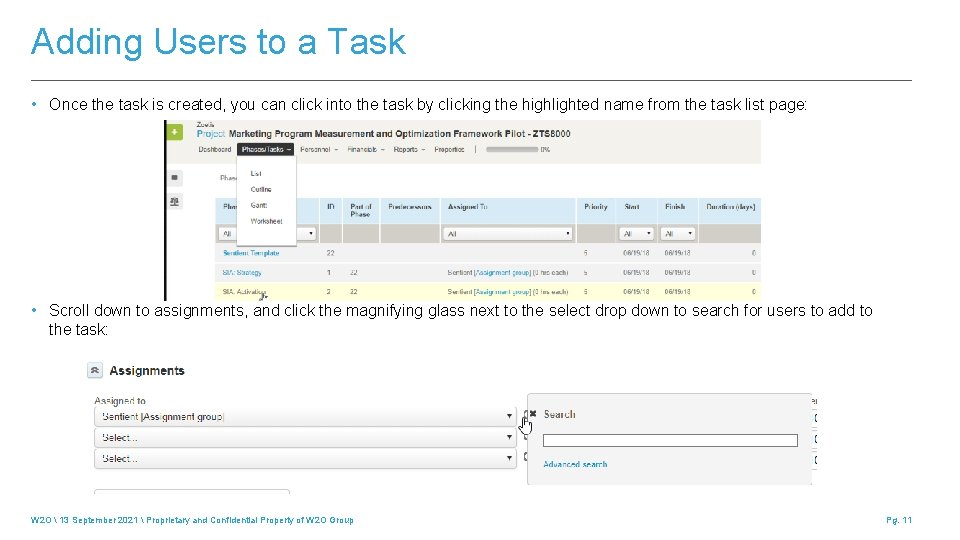Open the Start filter All dropdown
This screenshot has width=960, height=540.
[636, 233]
